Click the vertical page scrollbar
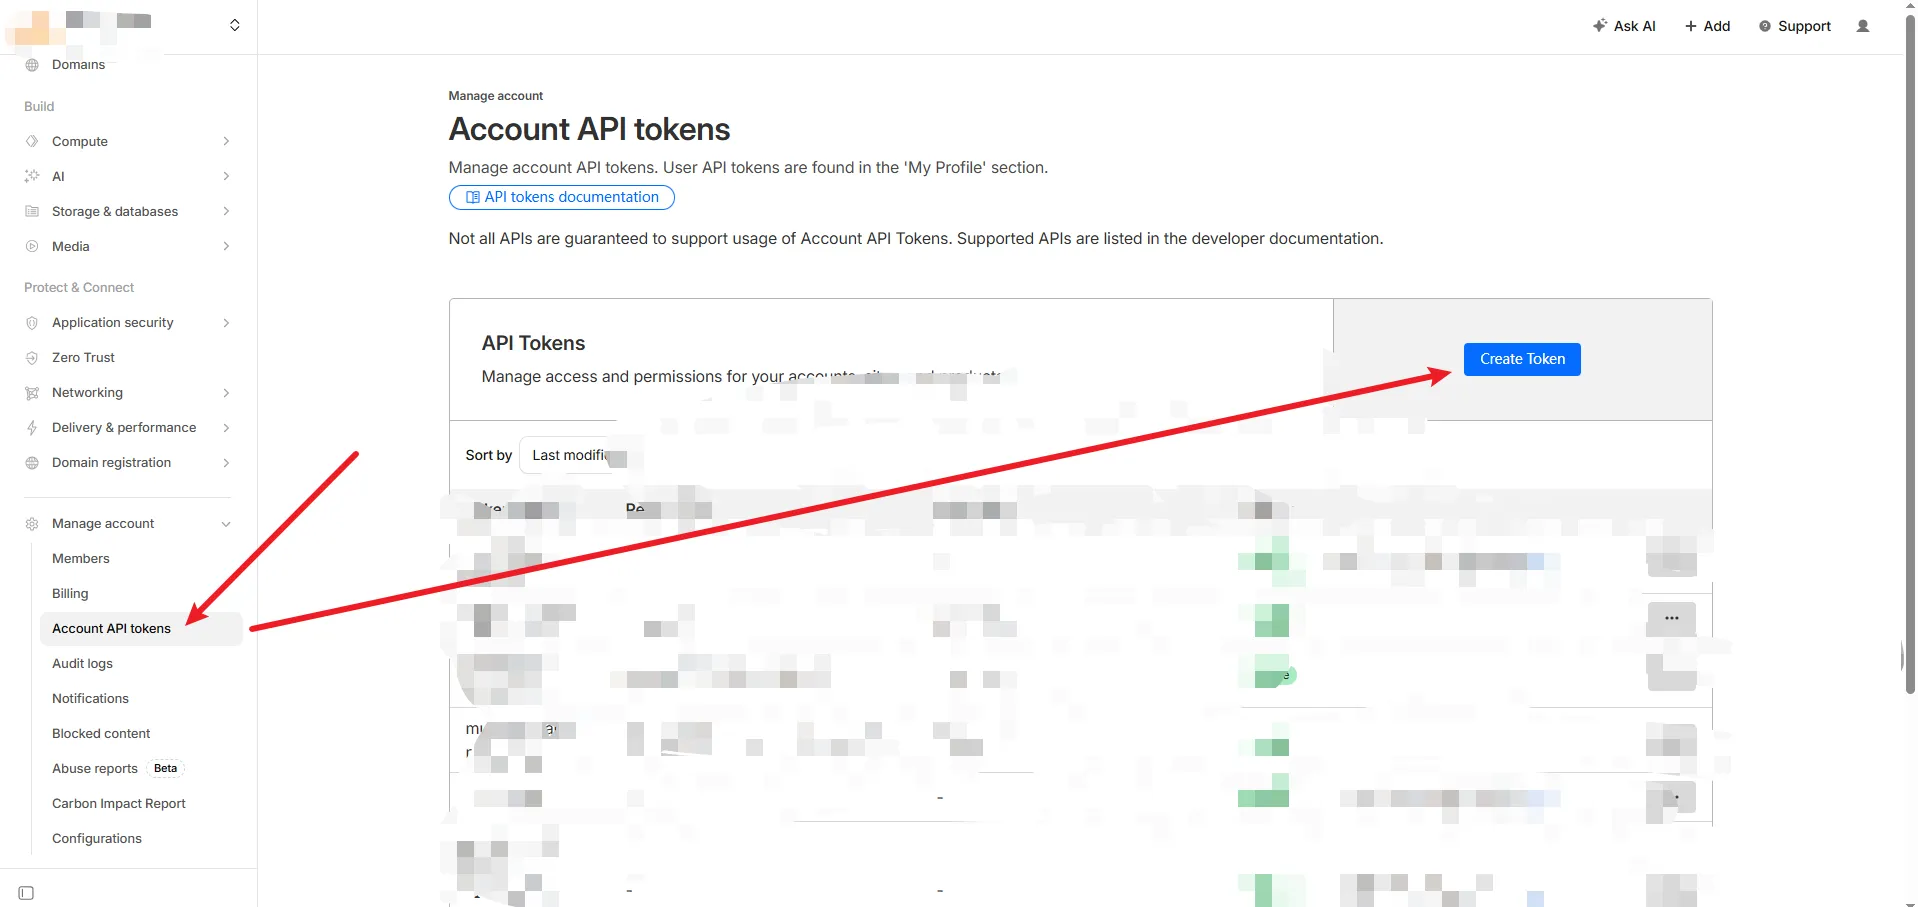This screenshot has width=1918, height=907. point(1910,350)
